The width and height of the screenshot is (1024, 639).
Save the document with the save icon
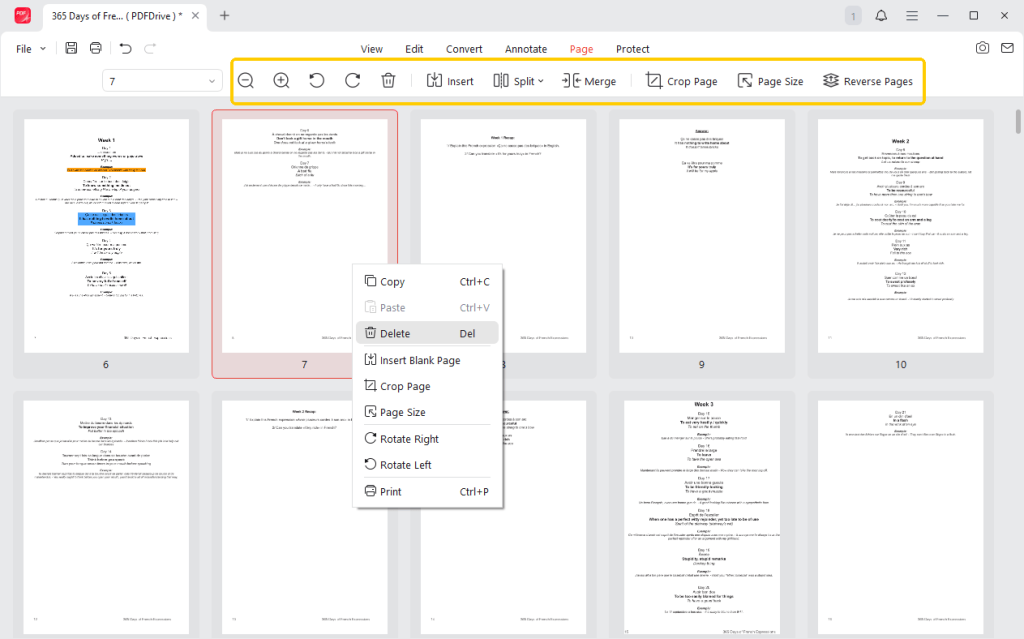click(x=70, y=48)
